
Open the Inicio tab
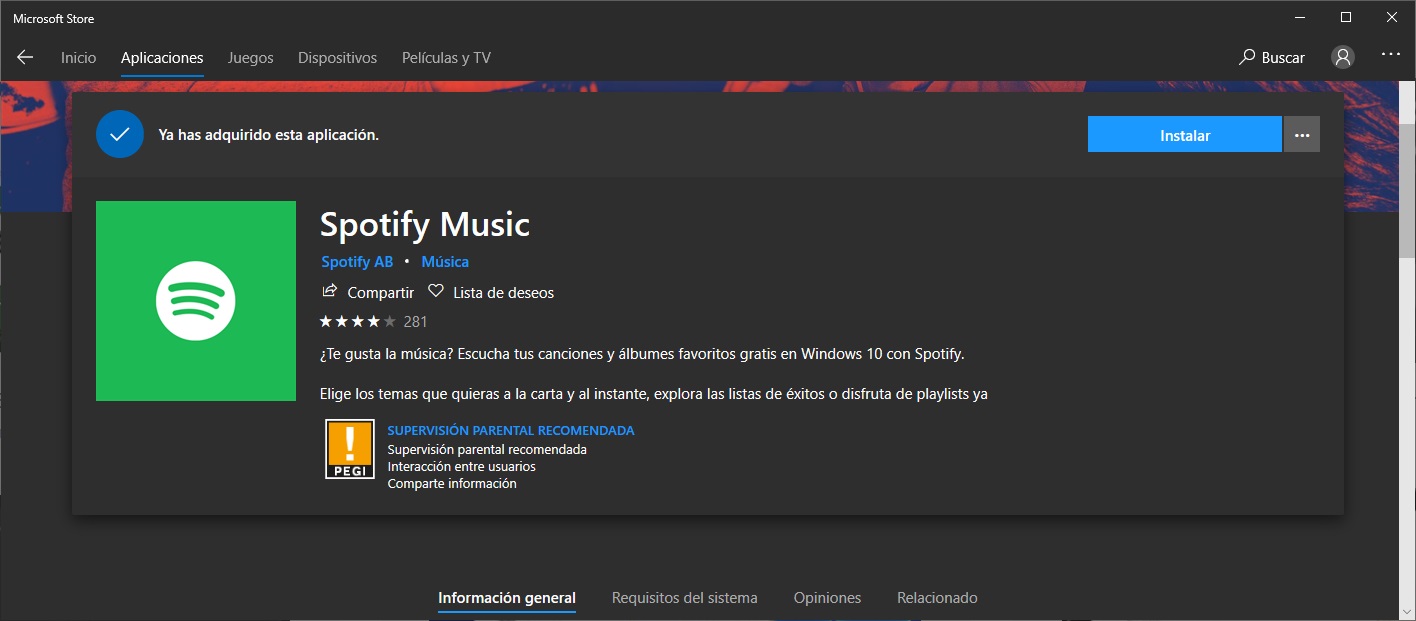(x=78, y=58)
